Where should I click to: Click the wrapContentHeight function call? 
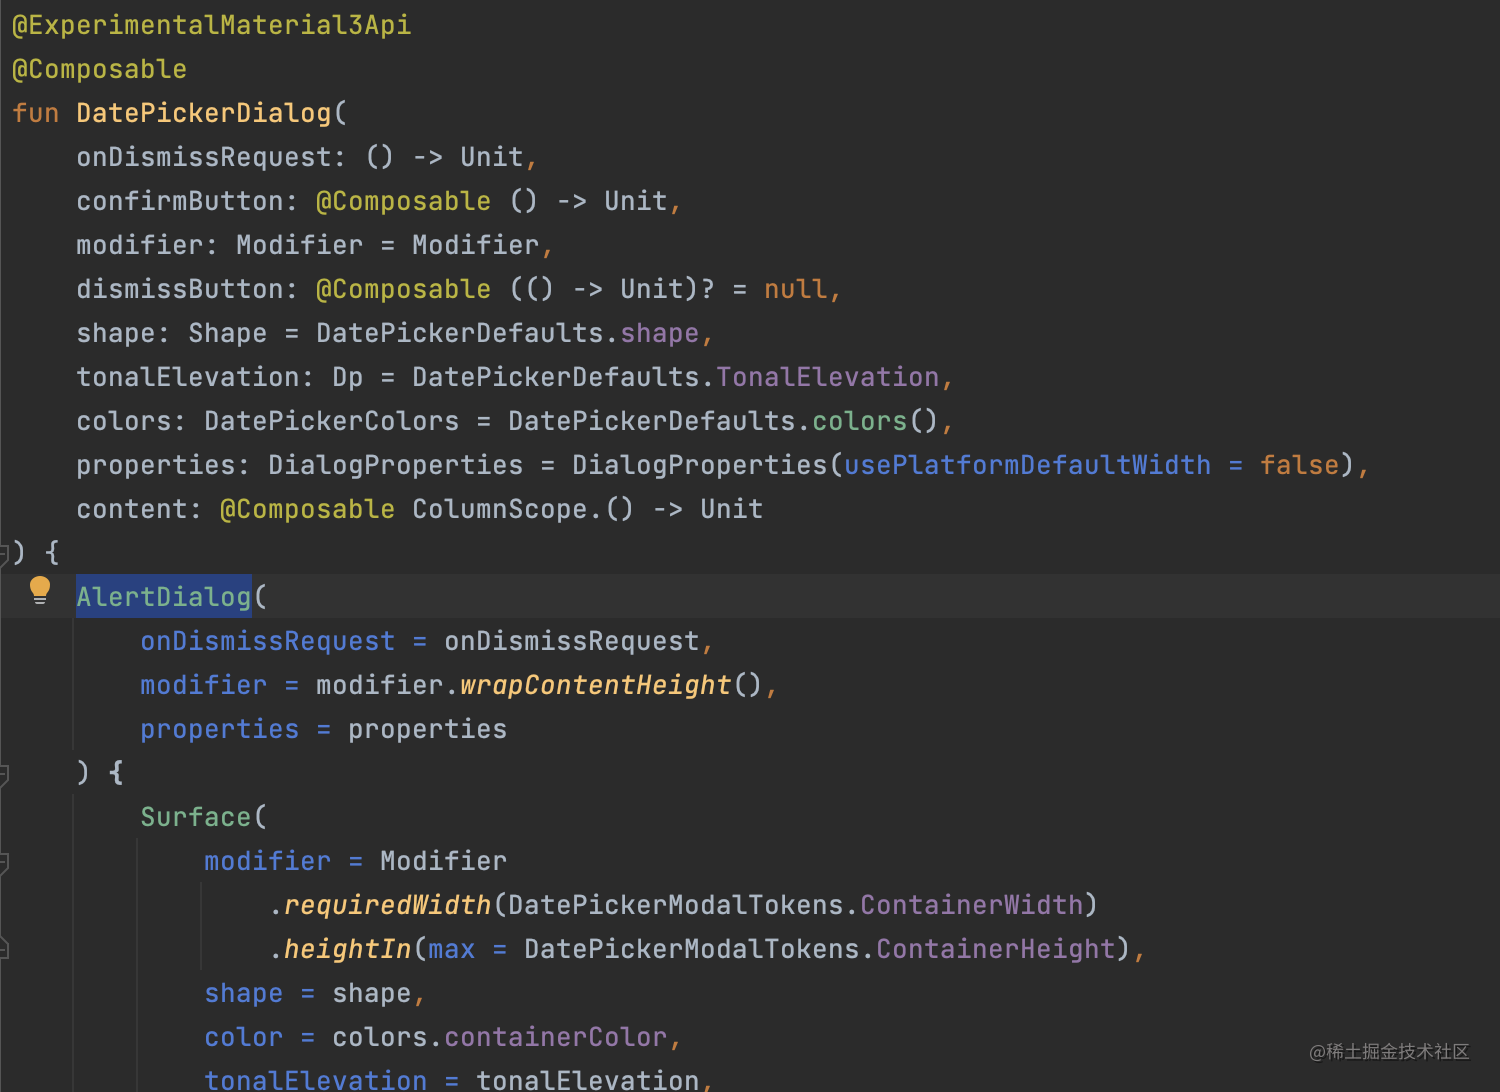(595, 684)
